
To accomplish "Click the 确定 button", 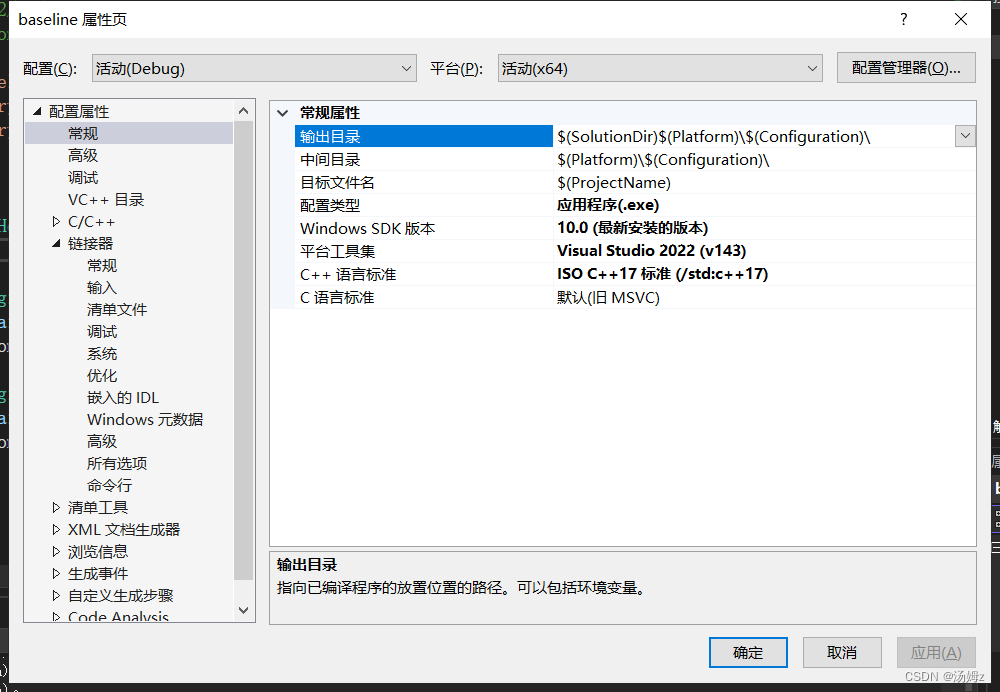I will click(747, 652).
